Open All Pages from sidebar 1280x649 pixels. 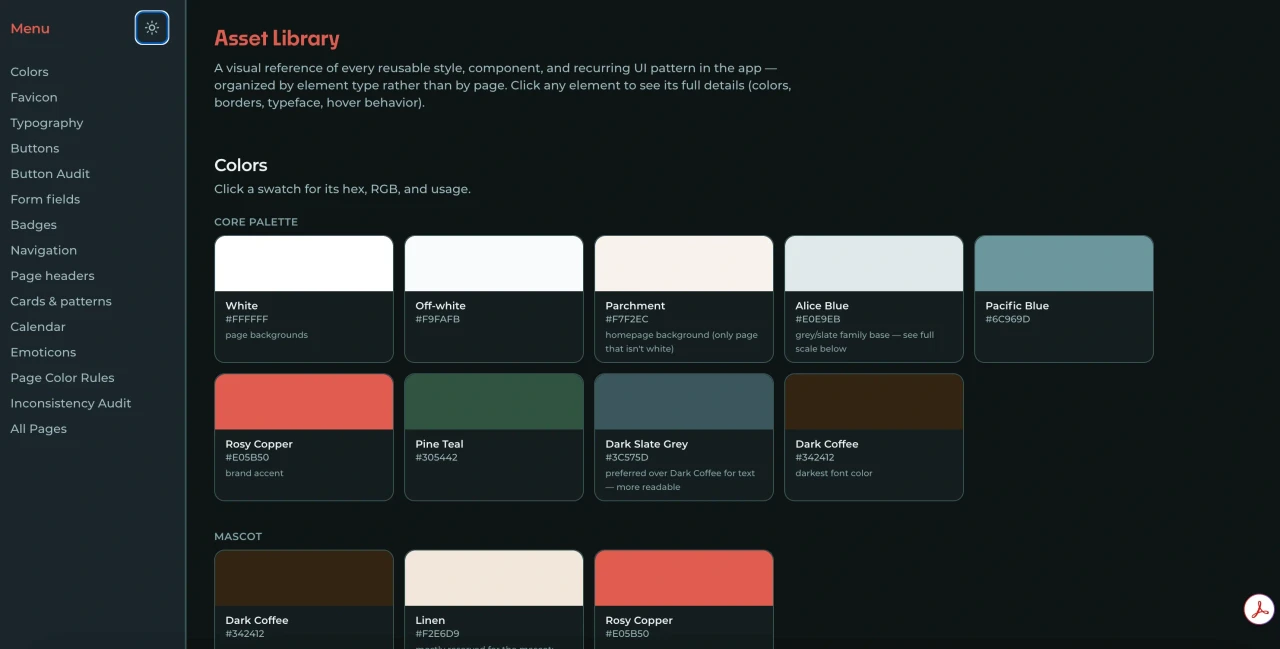(39, 429)
